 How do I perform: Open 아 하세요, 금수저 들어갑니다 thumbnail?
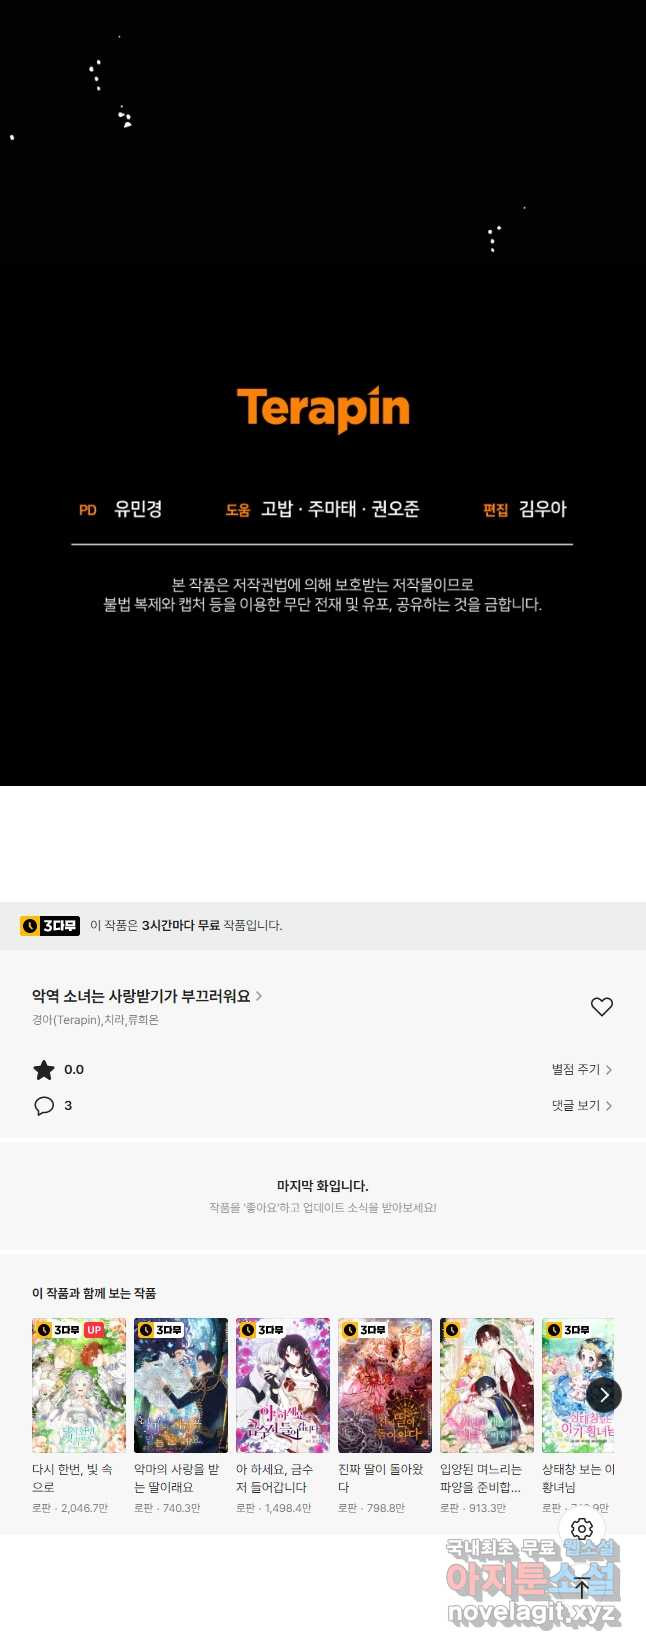[283, 1385]
